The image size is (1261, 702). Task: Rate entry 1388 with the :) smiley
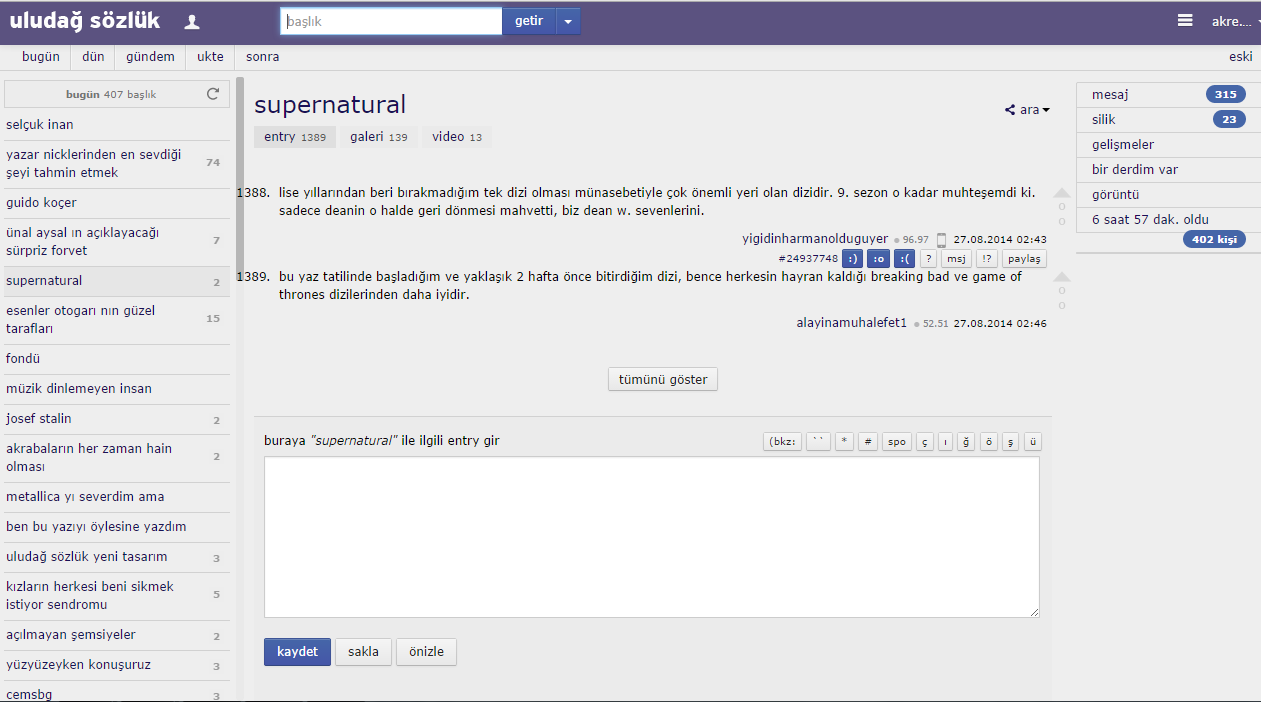pos(852,258)
